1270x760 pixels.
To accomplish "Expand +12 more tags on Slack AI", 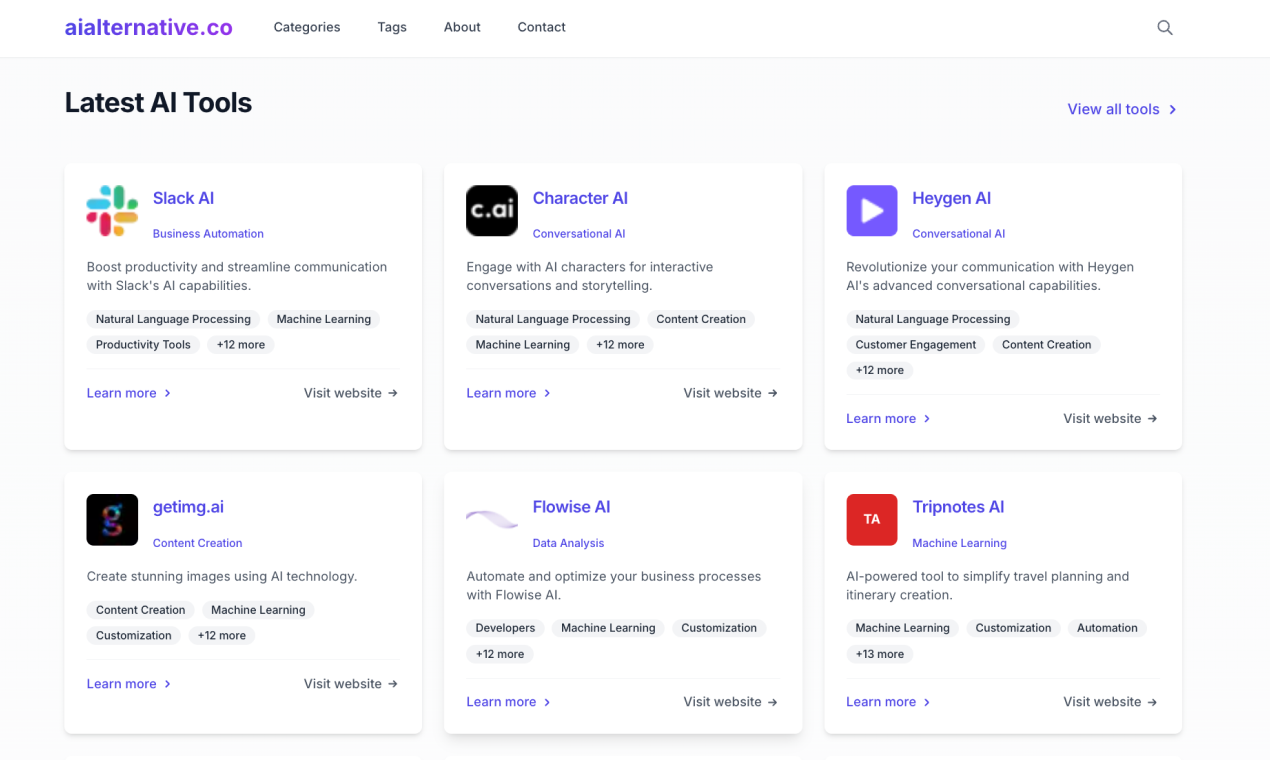I will [x=241, y=345].
